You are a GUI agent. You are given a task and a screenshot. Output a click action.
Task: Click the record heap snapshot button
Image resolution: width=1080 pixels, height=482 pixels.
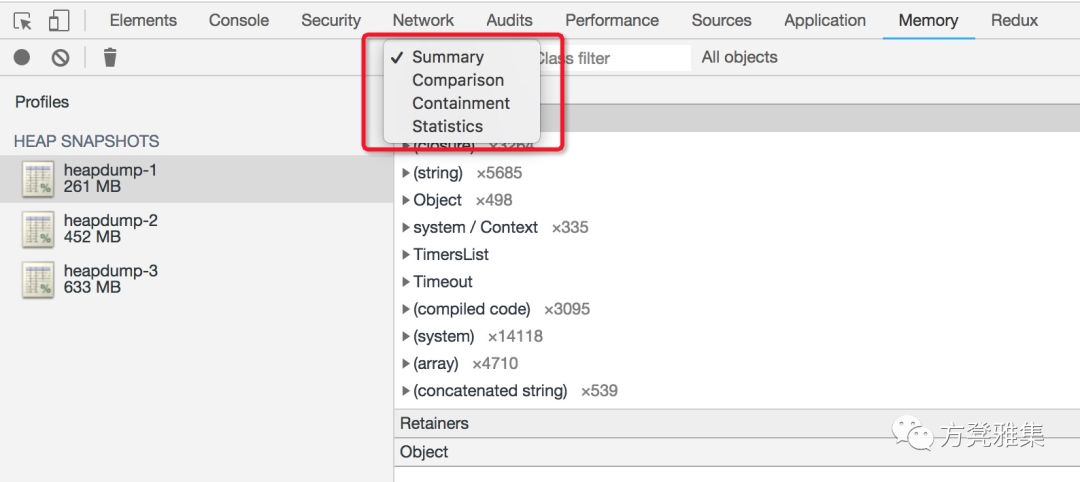click(x=22, y=58)
